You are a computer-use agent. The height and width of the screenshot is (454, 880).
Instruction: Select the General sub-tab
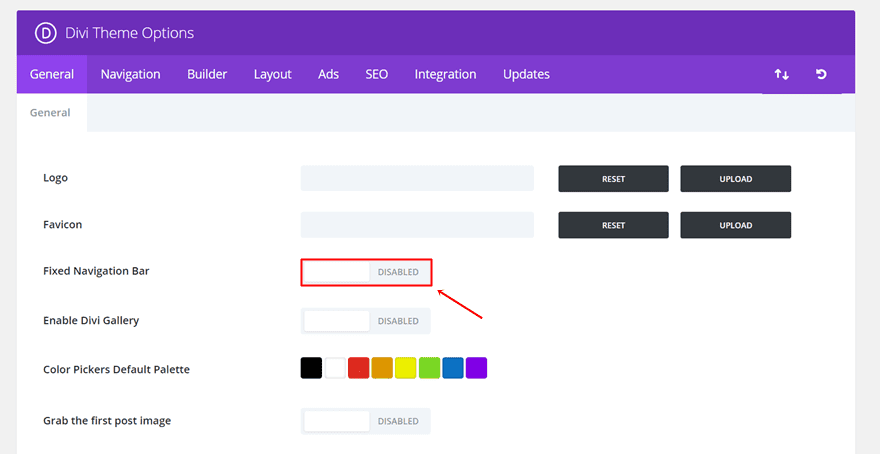50,113
